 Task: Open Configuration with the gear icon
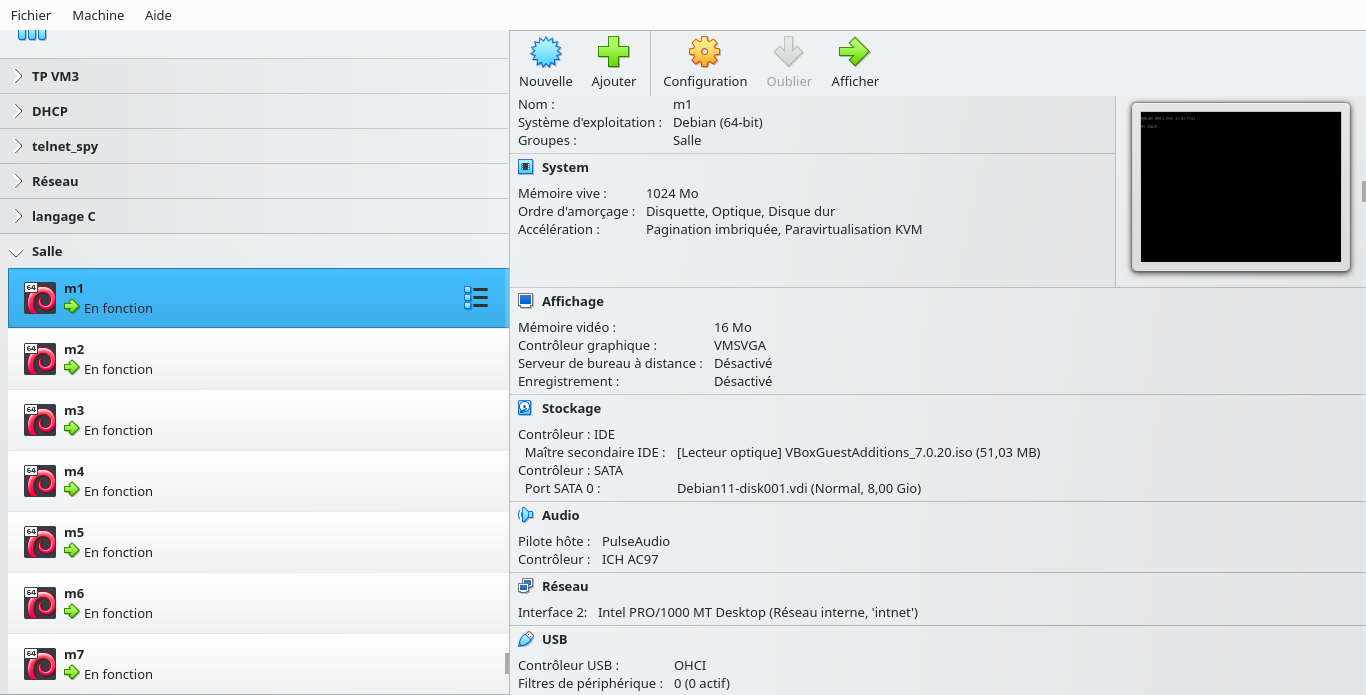[704, 52]
